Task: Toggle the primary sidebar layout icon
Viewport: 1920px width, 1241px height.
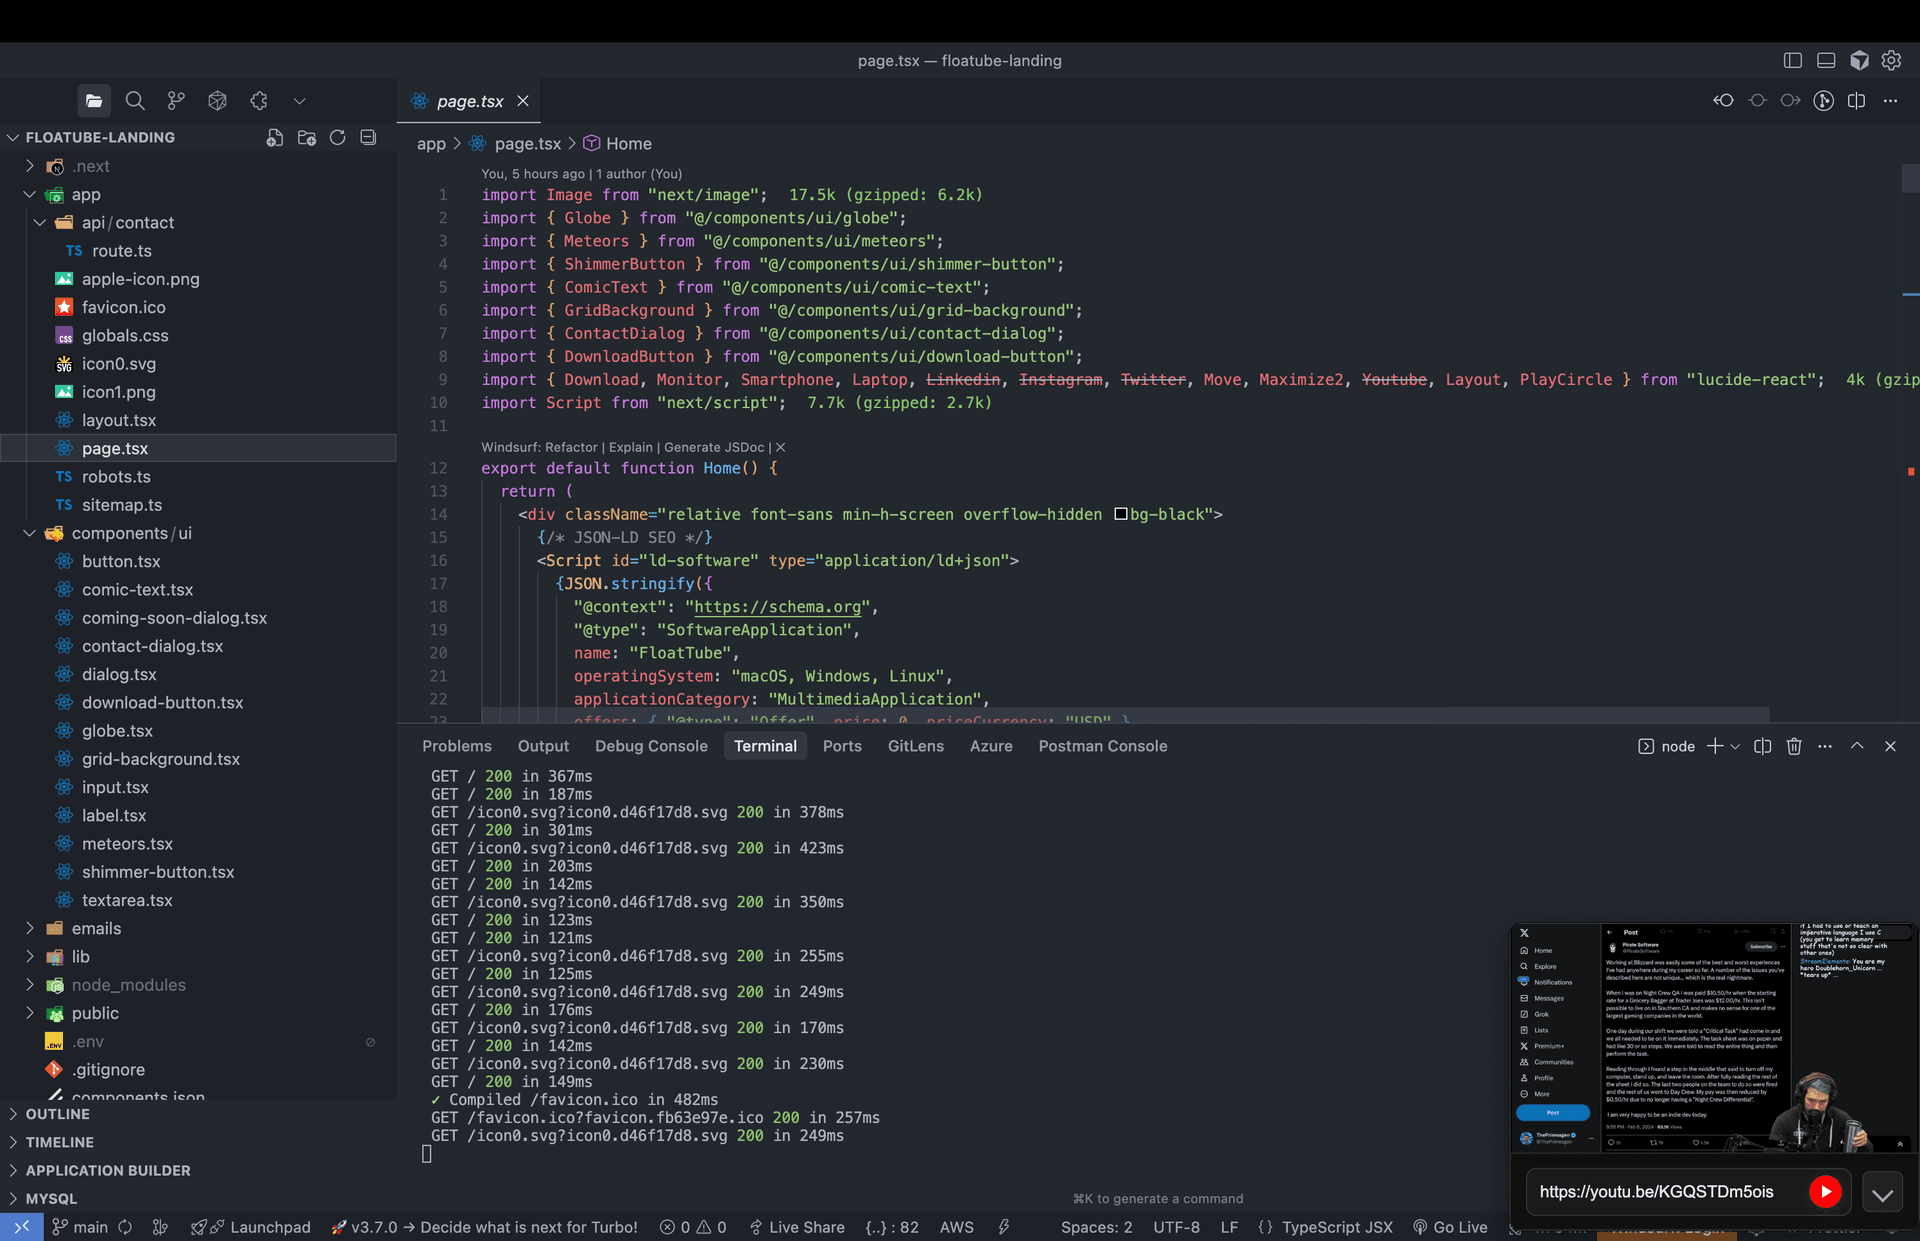Action: [x=1792, y=61]
